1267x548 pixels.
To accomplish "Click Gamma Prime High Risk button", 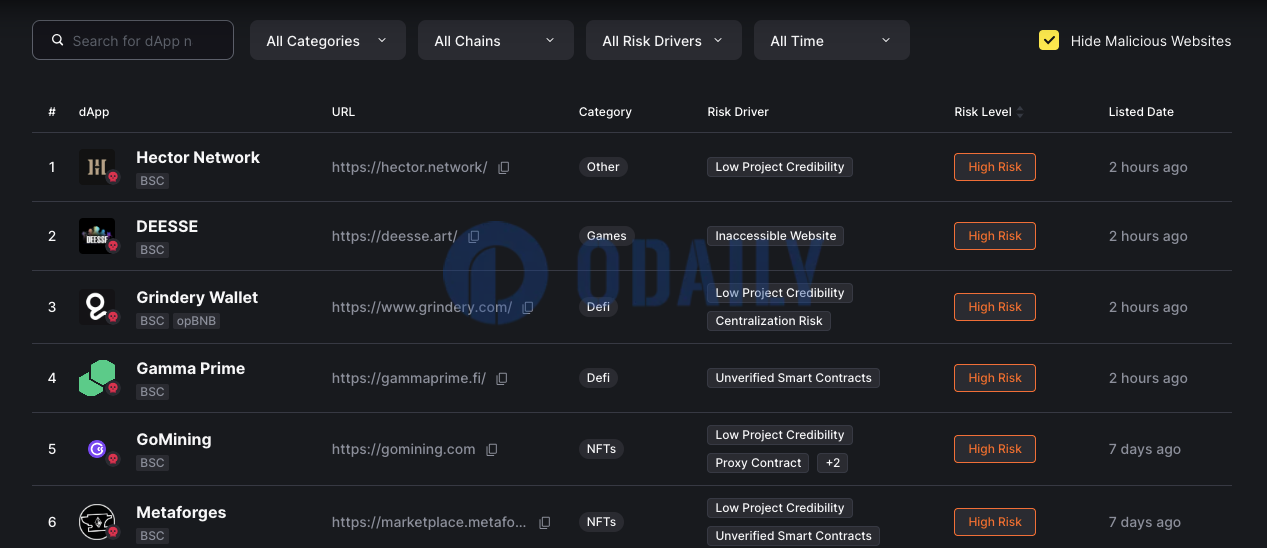I will point(995,378).
